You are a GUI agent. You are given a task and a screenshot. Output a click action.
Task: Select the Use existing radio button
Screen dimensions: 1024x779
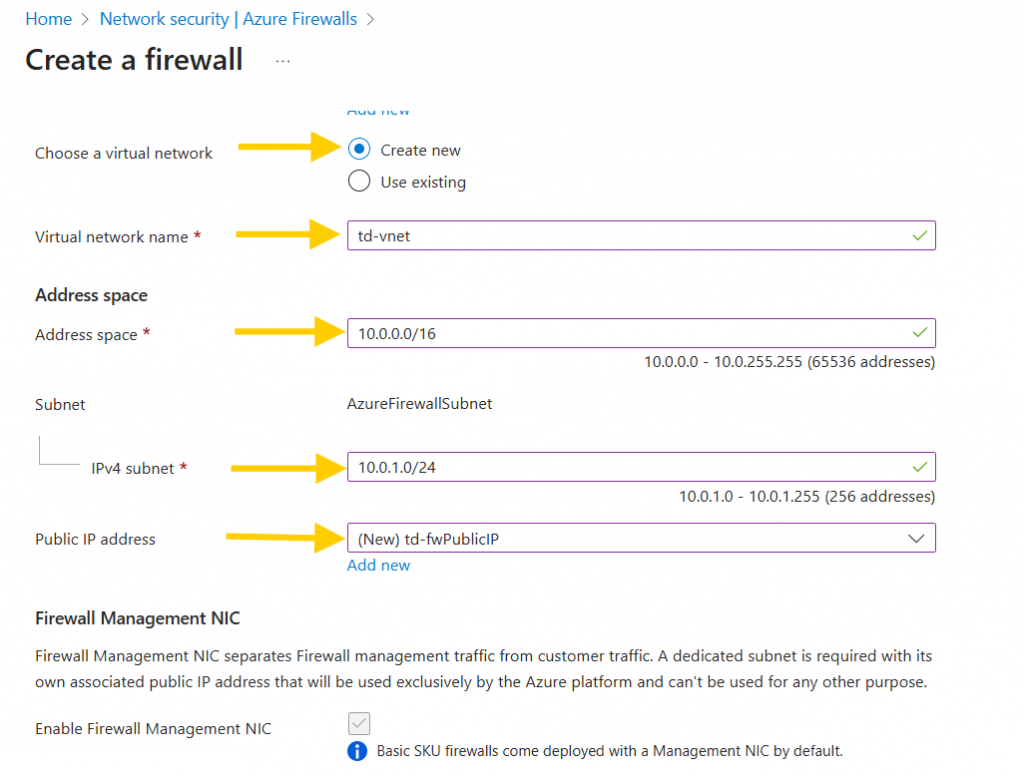click(358, 181)
